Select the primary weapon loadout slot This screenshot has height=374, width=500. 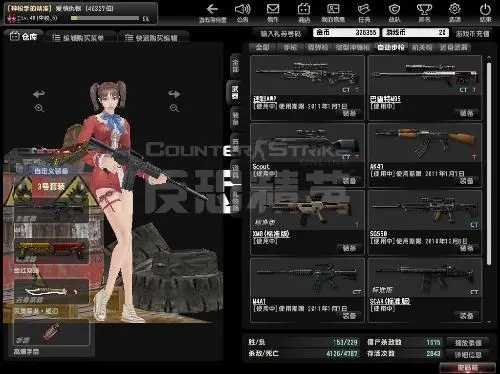(52, 210)
